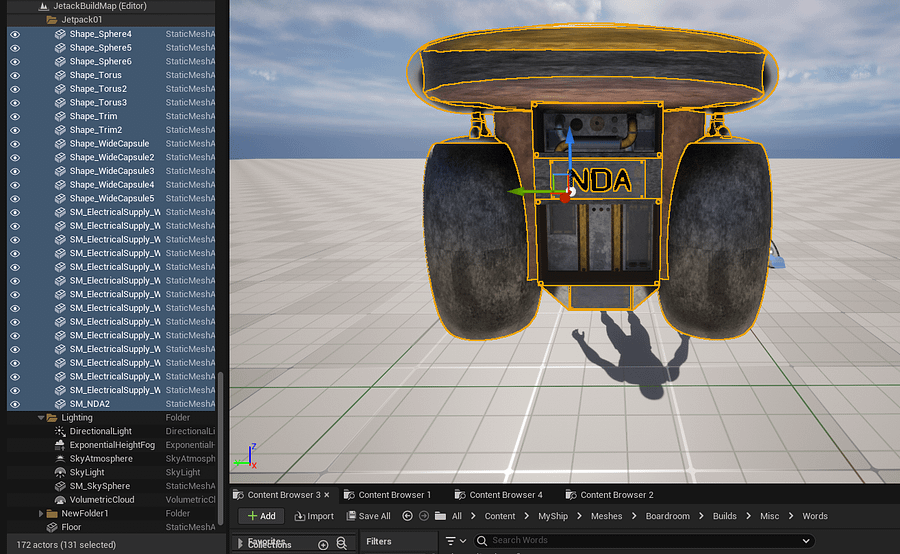Select VolumetricCloud in the Outliner

pos(112,500)
